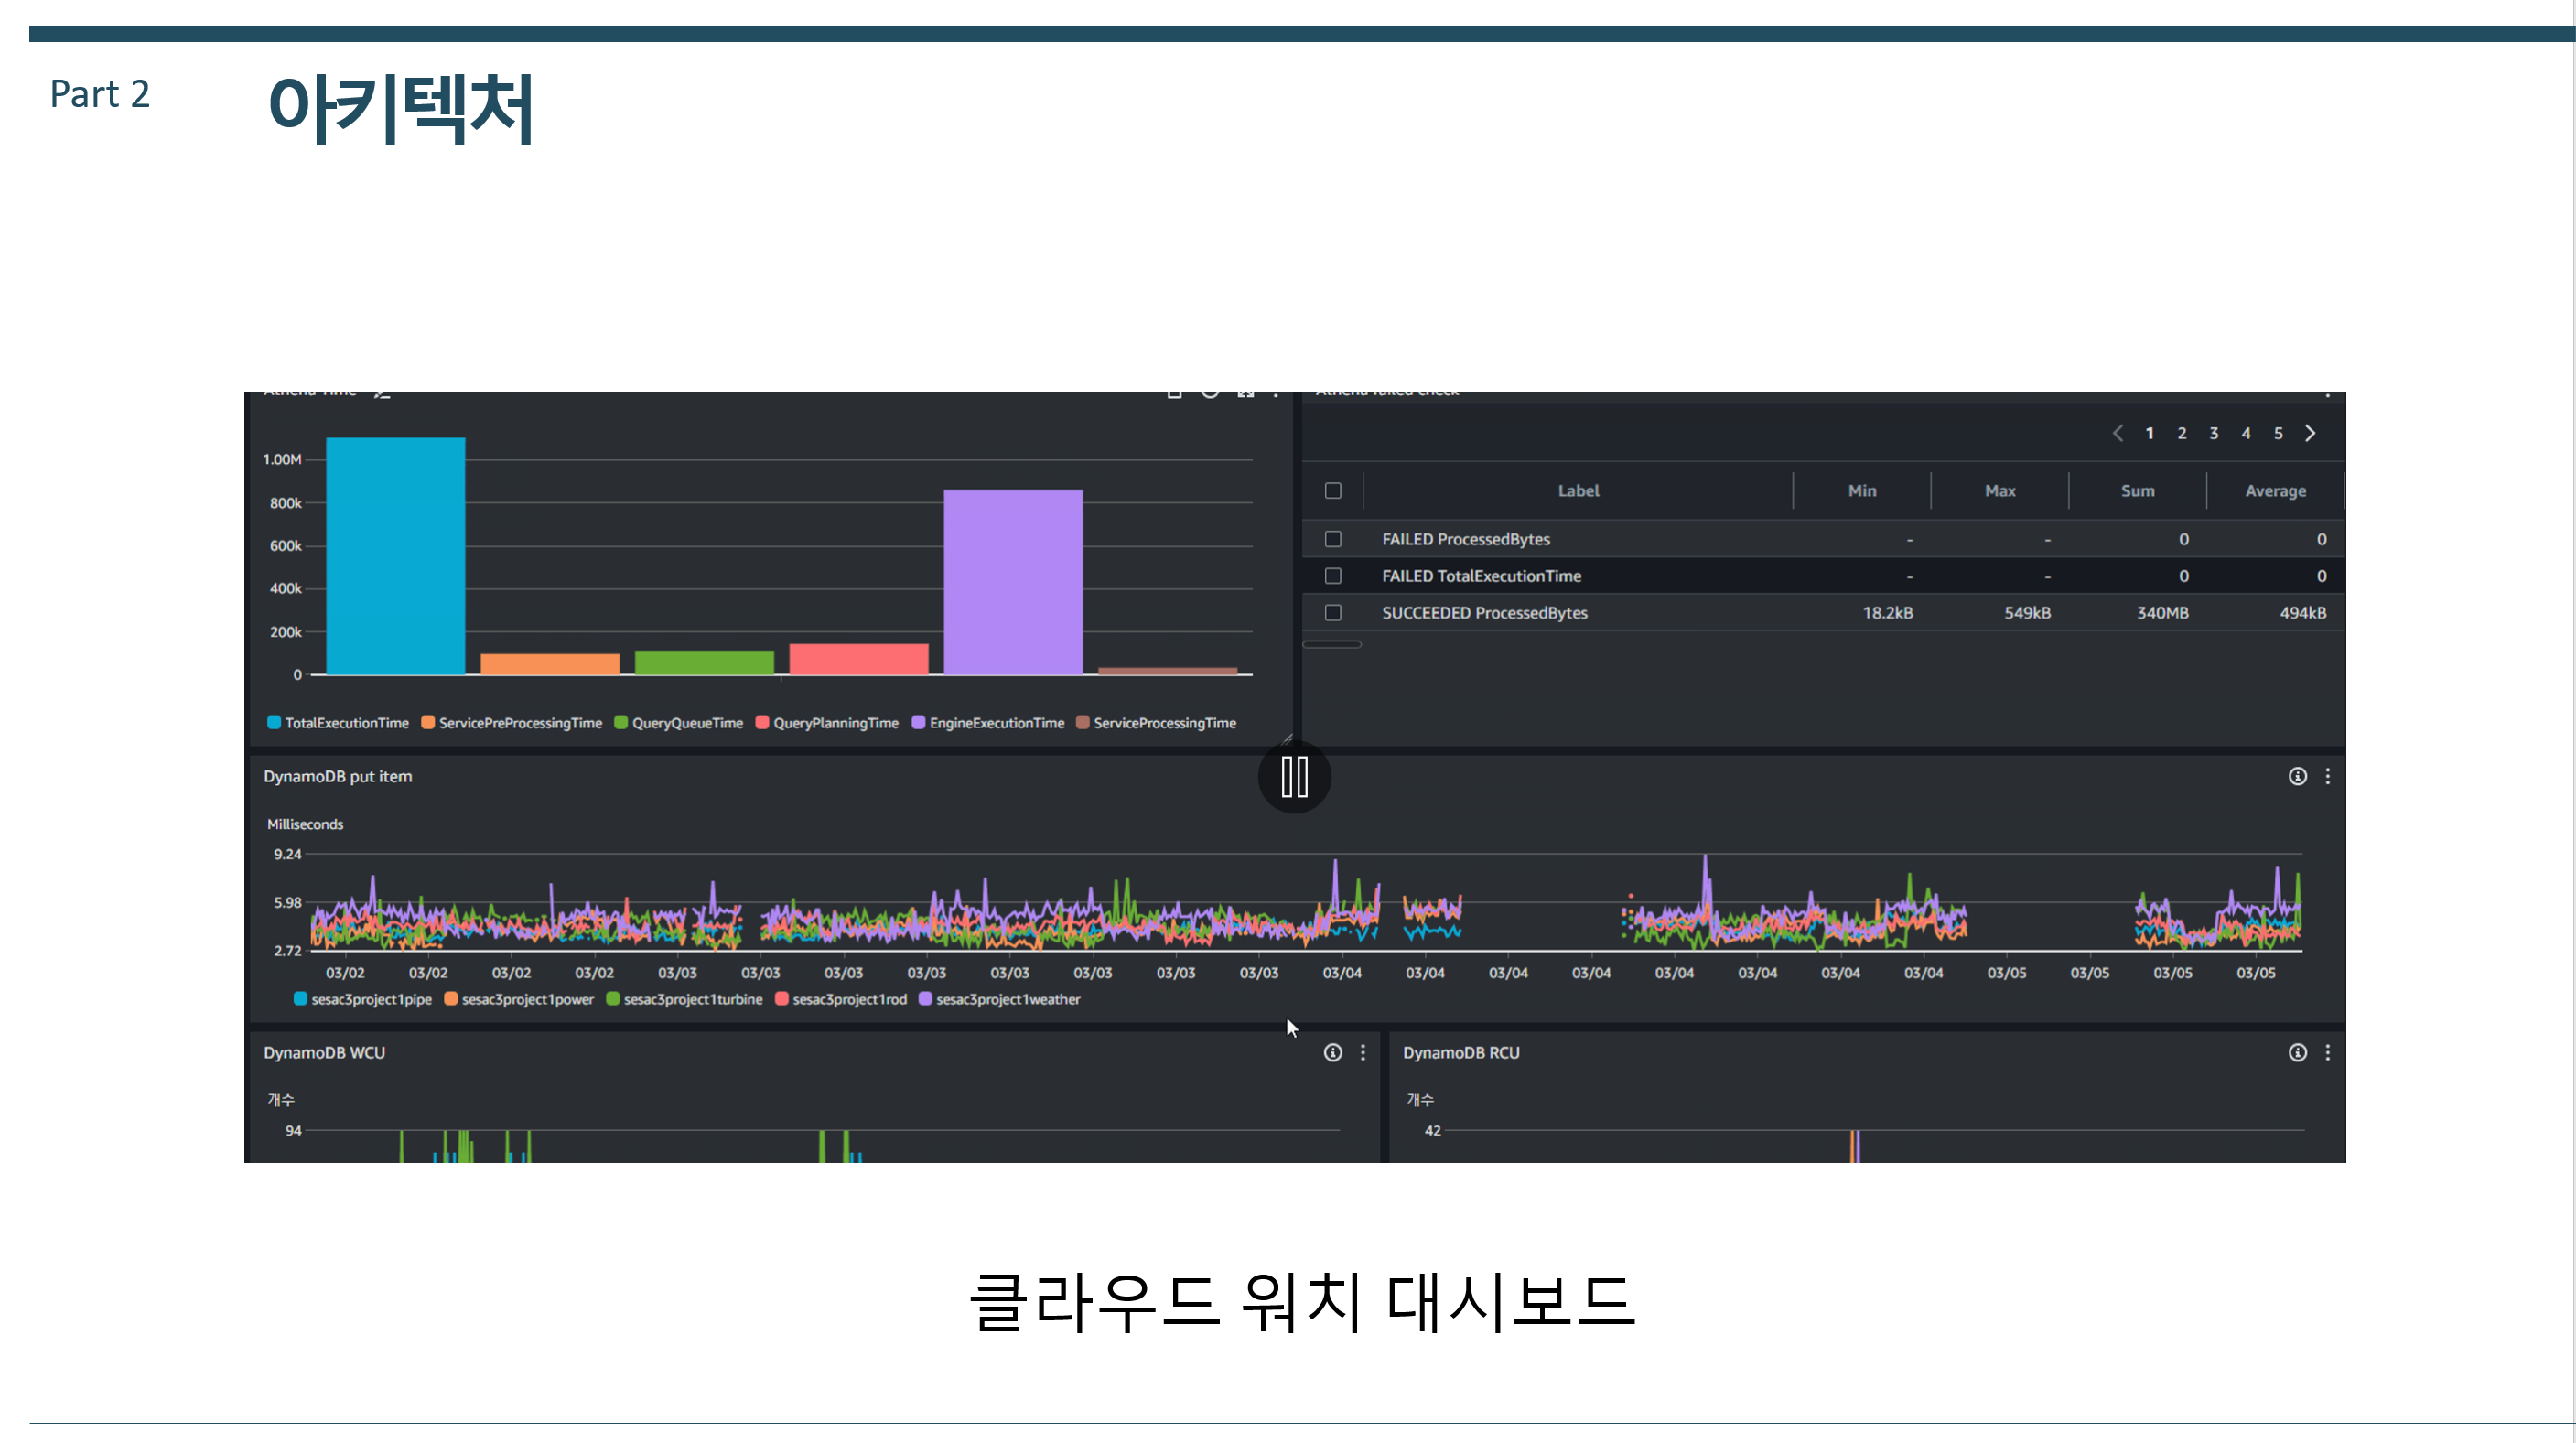
Task: Toggle sesac3project1rod series in legend
Action: pyautogui.click(x=842, y=1000)
